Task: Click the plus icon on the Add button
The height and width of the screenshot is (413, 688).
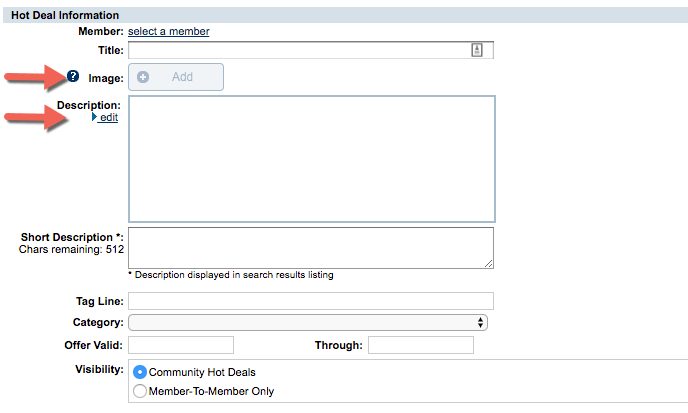Action: pyautogui.click(x=143, y=77)
